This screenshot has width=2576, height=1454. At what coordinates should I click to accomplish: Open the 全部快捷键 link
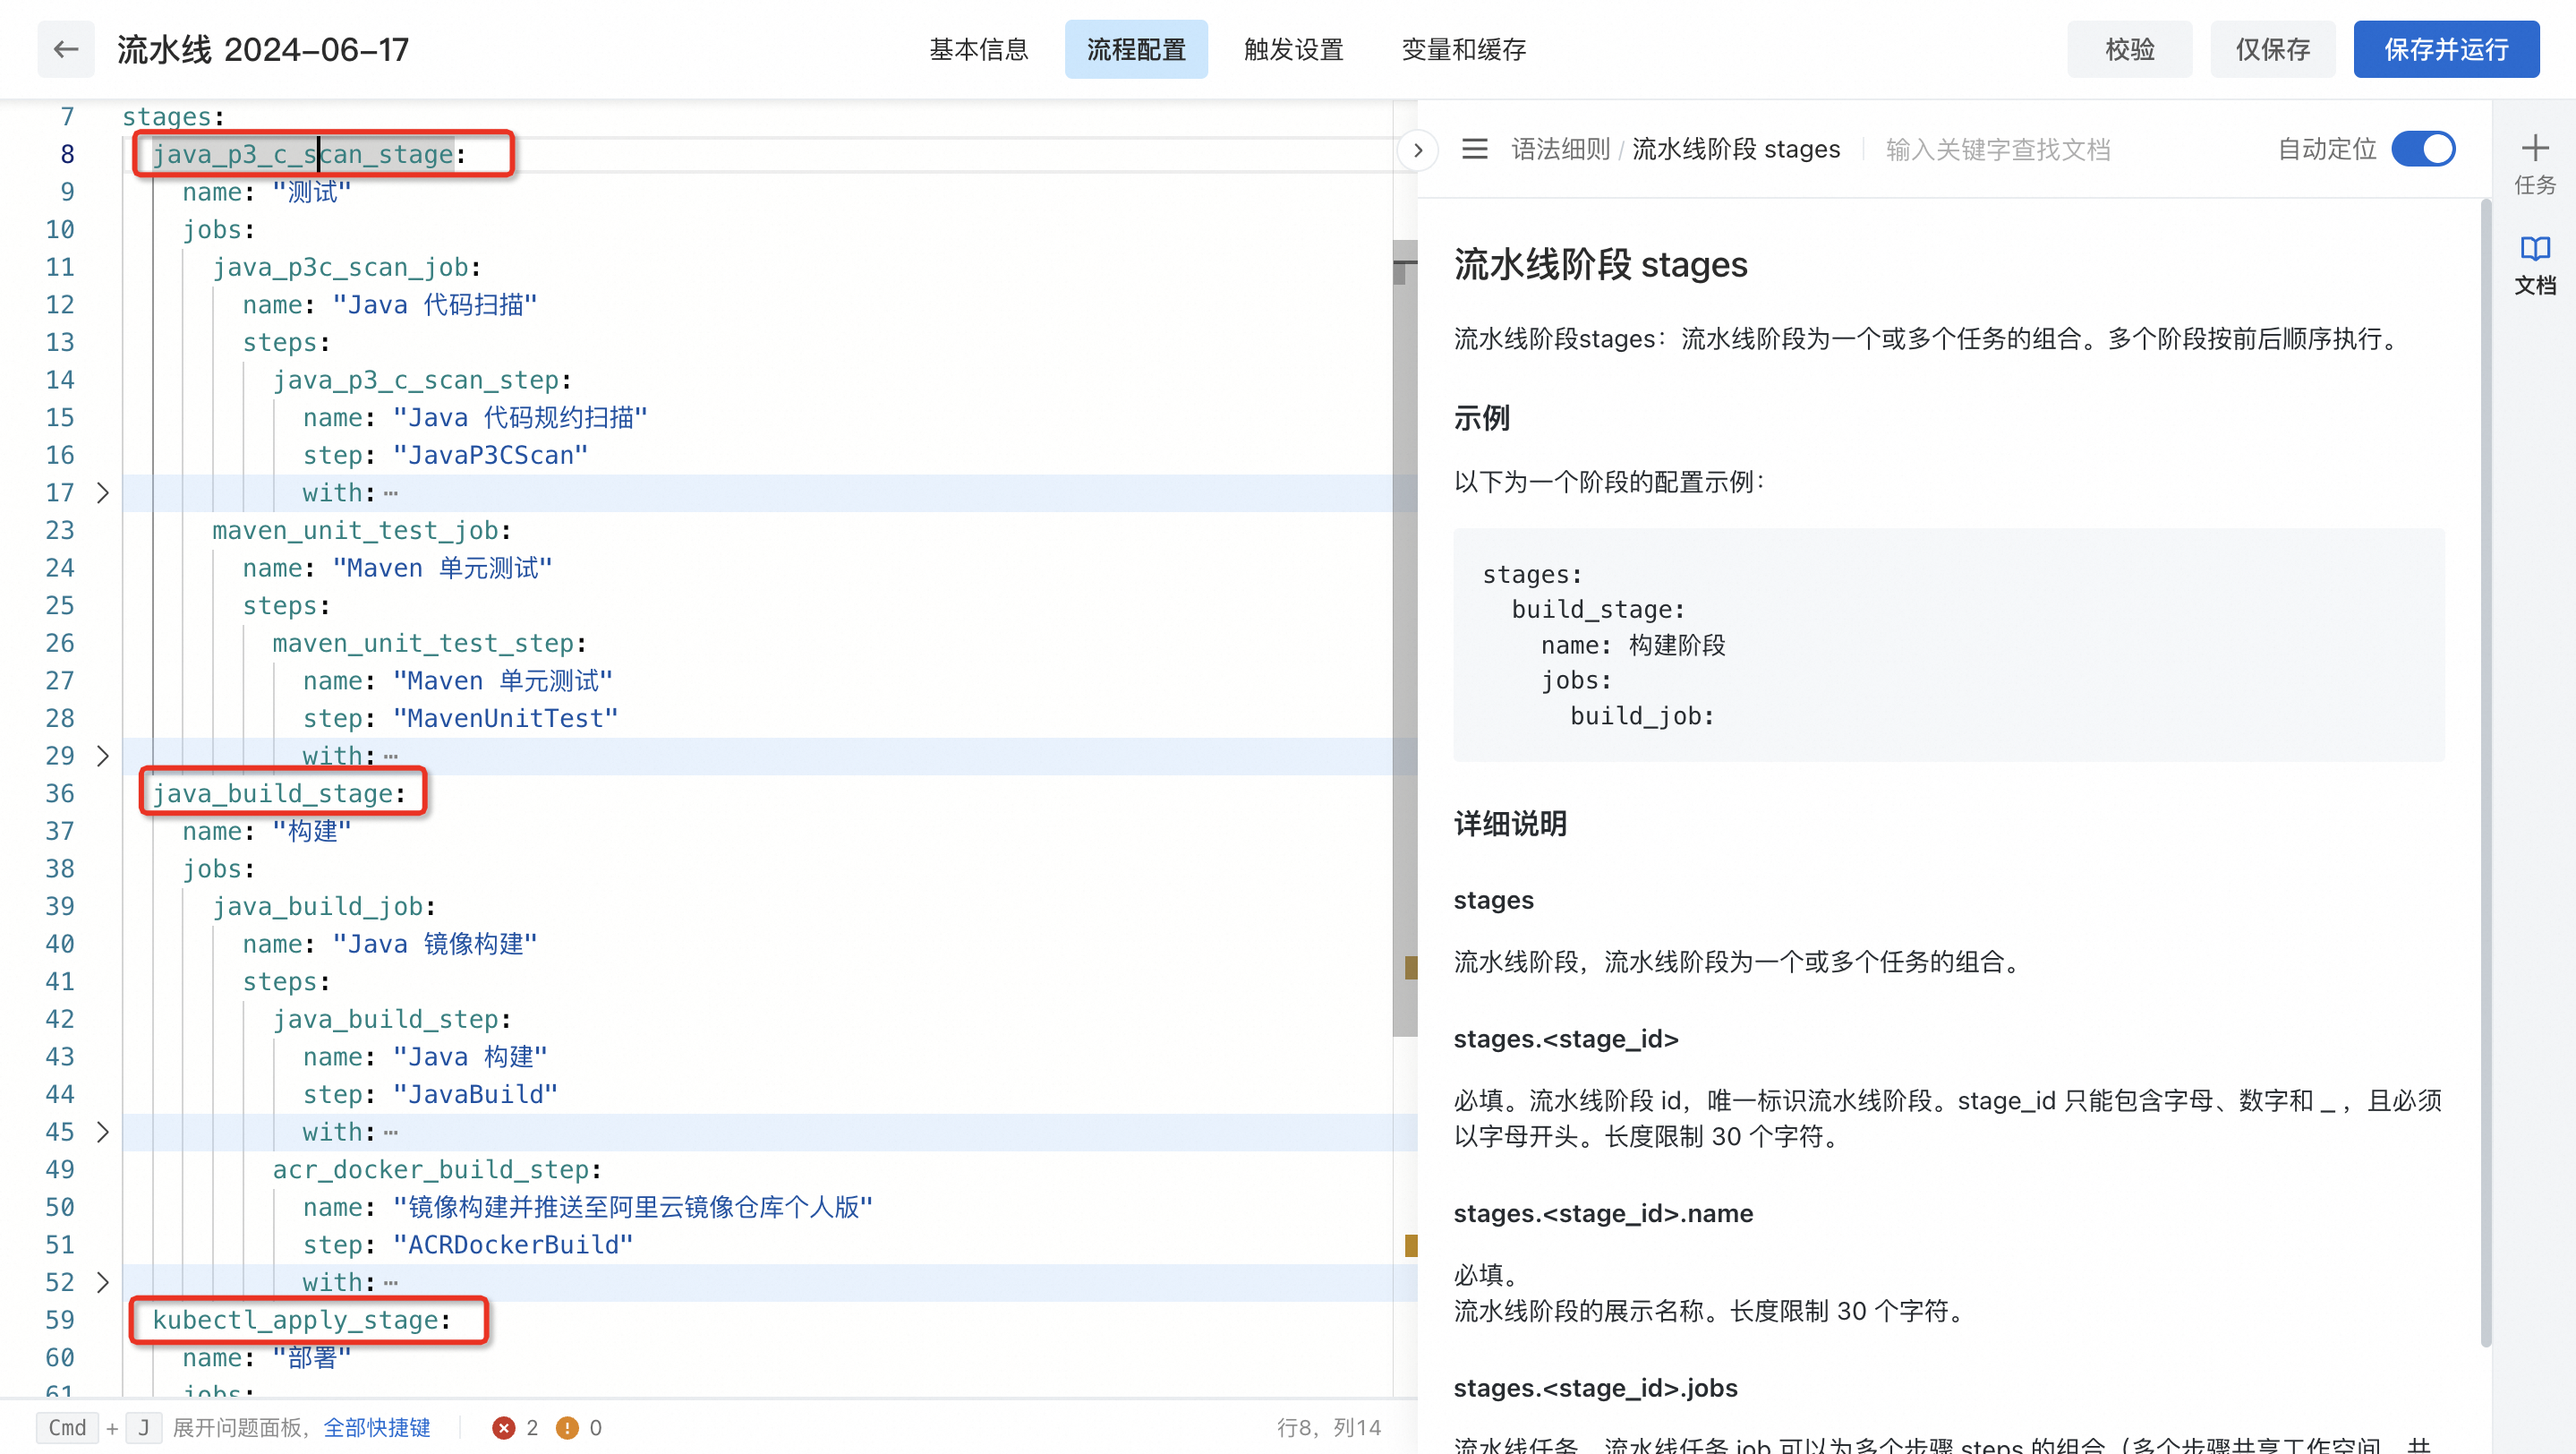coord(377,1427)
